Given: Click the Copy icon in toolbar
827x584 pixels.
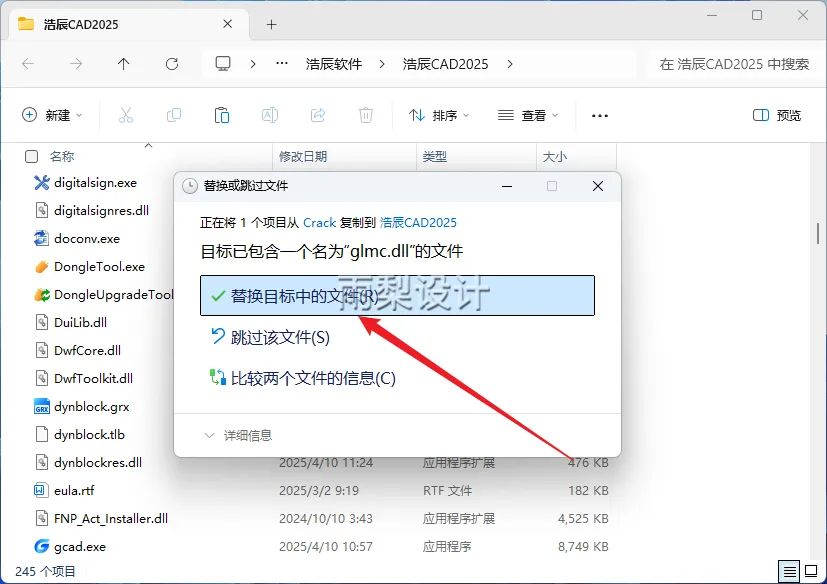Looking at the screenshot, I should click(174, 115).
